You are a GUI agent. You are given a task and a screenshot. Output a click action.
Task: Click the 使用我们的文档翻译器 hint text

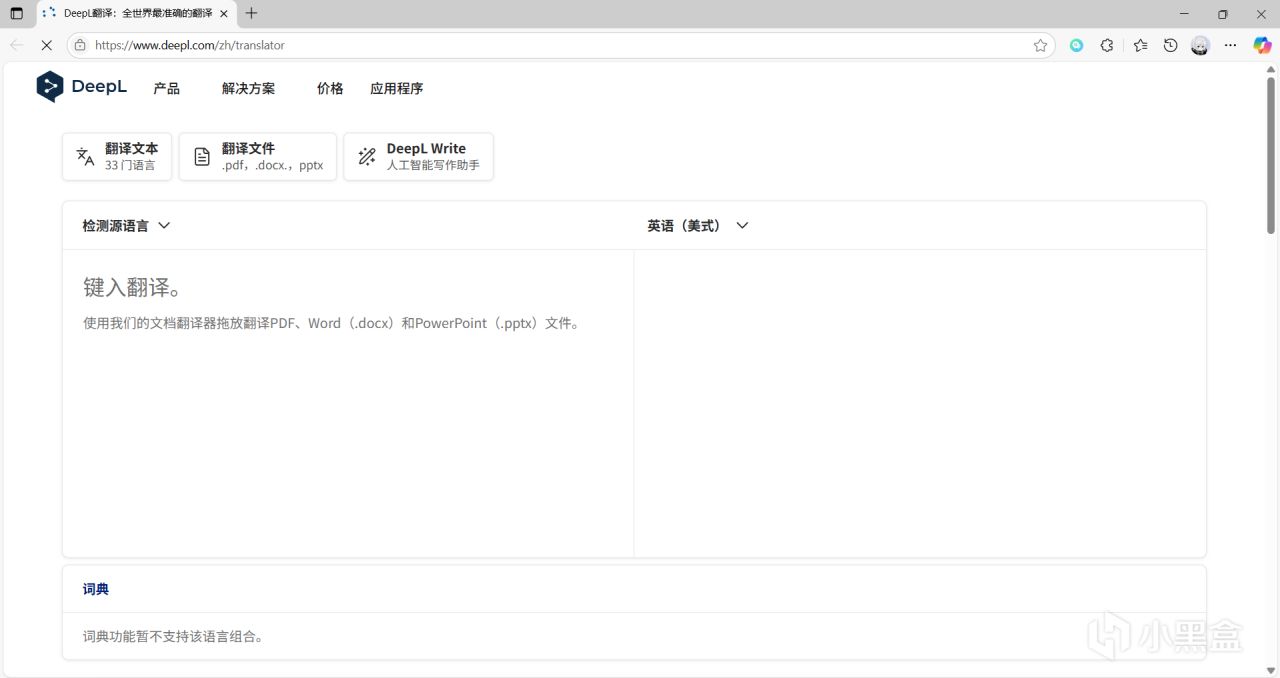point(331,323)
